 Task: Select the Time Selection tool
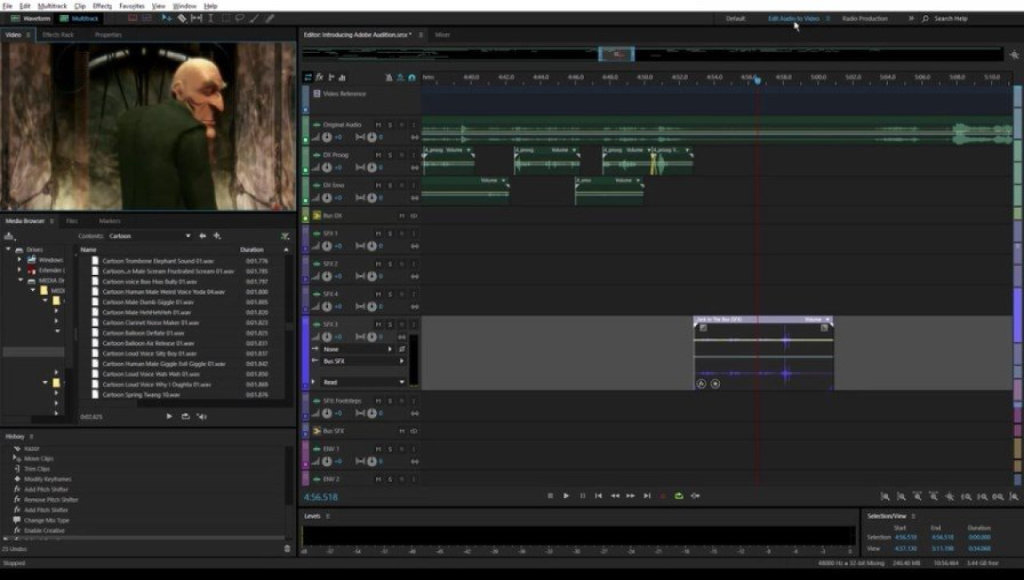click(210, 18)
